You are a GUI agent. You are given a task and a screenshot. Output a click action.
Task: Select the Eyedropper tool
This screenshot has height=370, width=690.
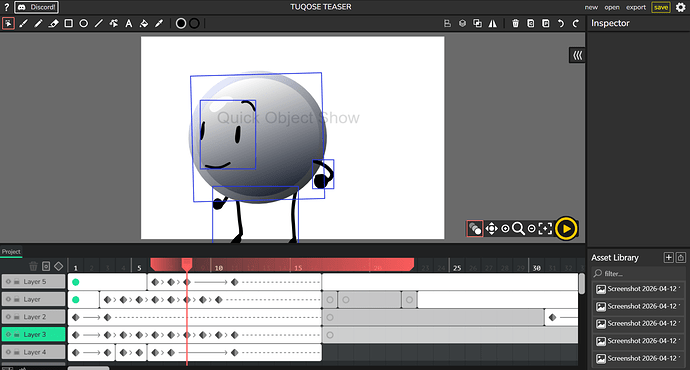159,23
